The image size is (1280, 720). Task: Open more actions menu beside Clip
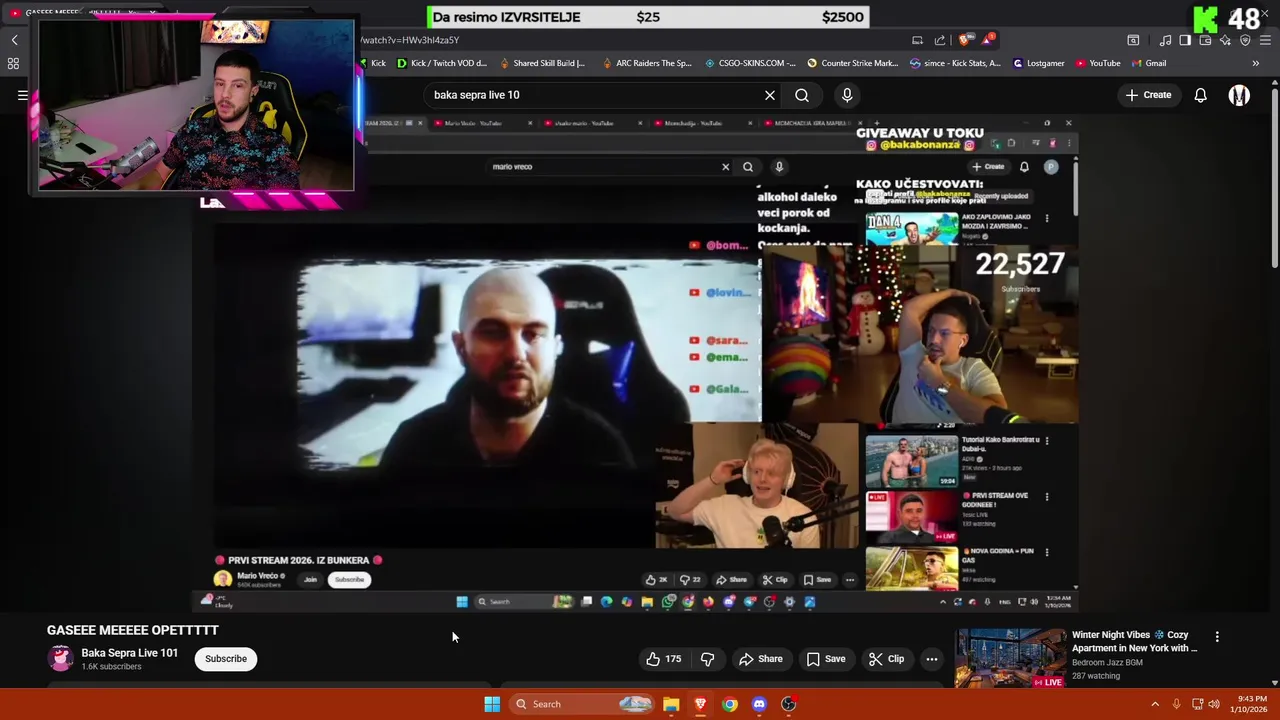tap(932, 659)
